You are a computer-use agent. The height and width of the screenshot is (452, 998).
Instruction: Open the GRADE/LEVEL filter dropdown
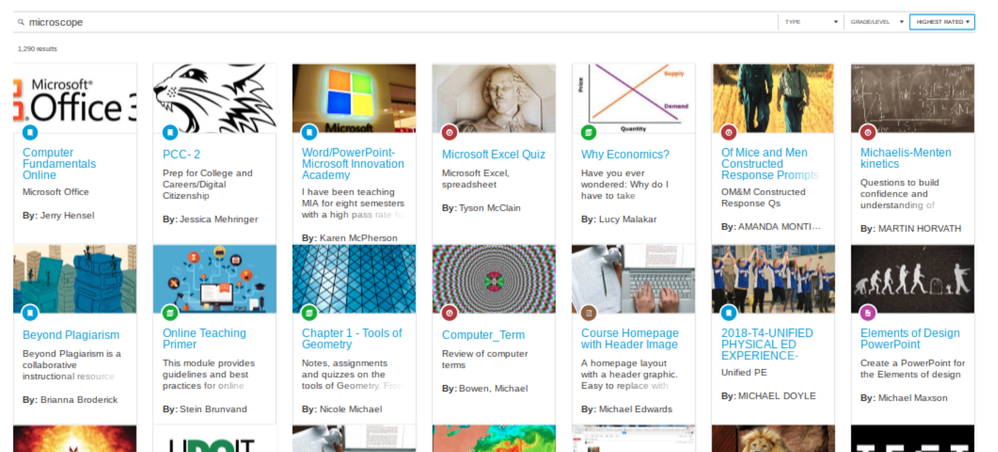coord(876,22)
